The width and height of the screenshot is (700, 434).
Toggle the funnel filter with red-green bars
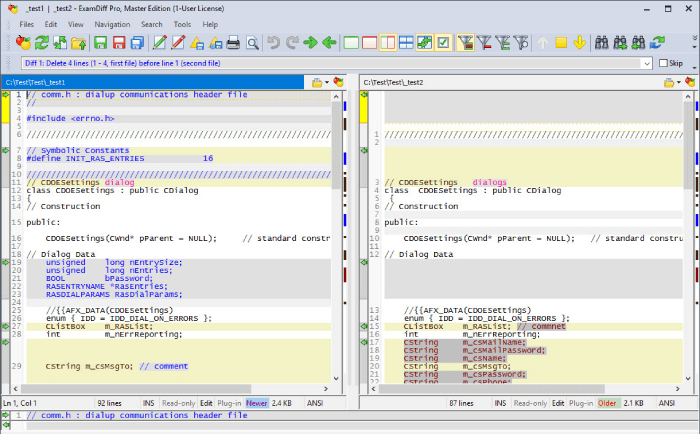pyautogui.click(x=465, y=43)
